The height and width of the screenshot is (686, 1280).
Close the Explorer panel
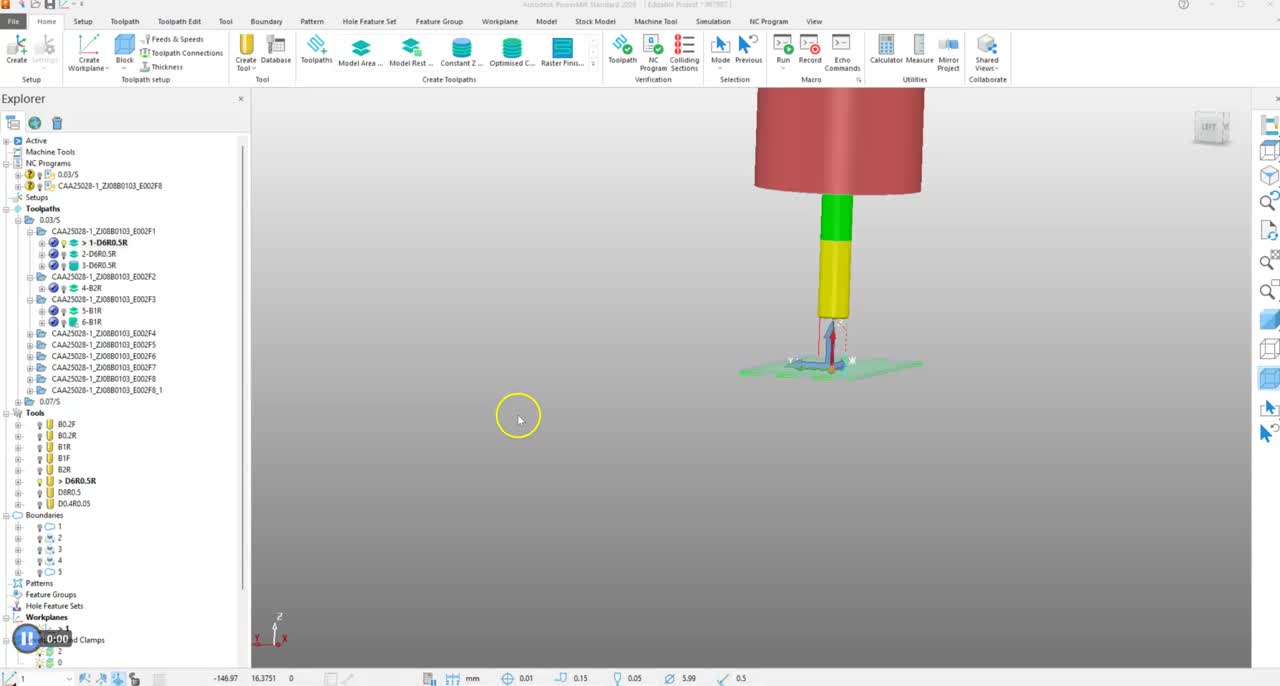(240, 99)
